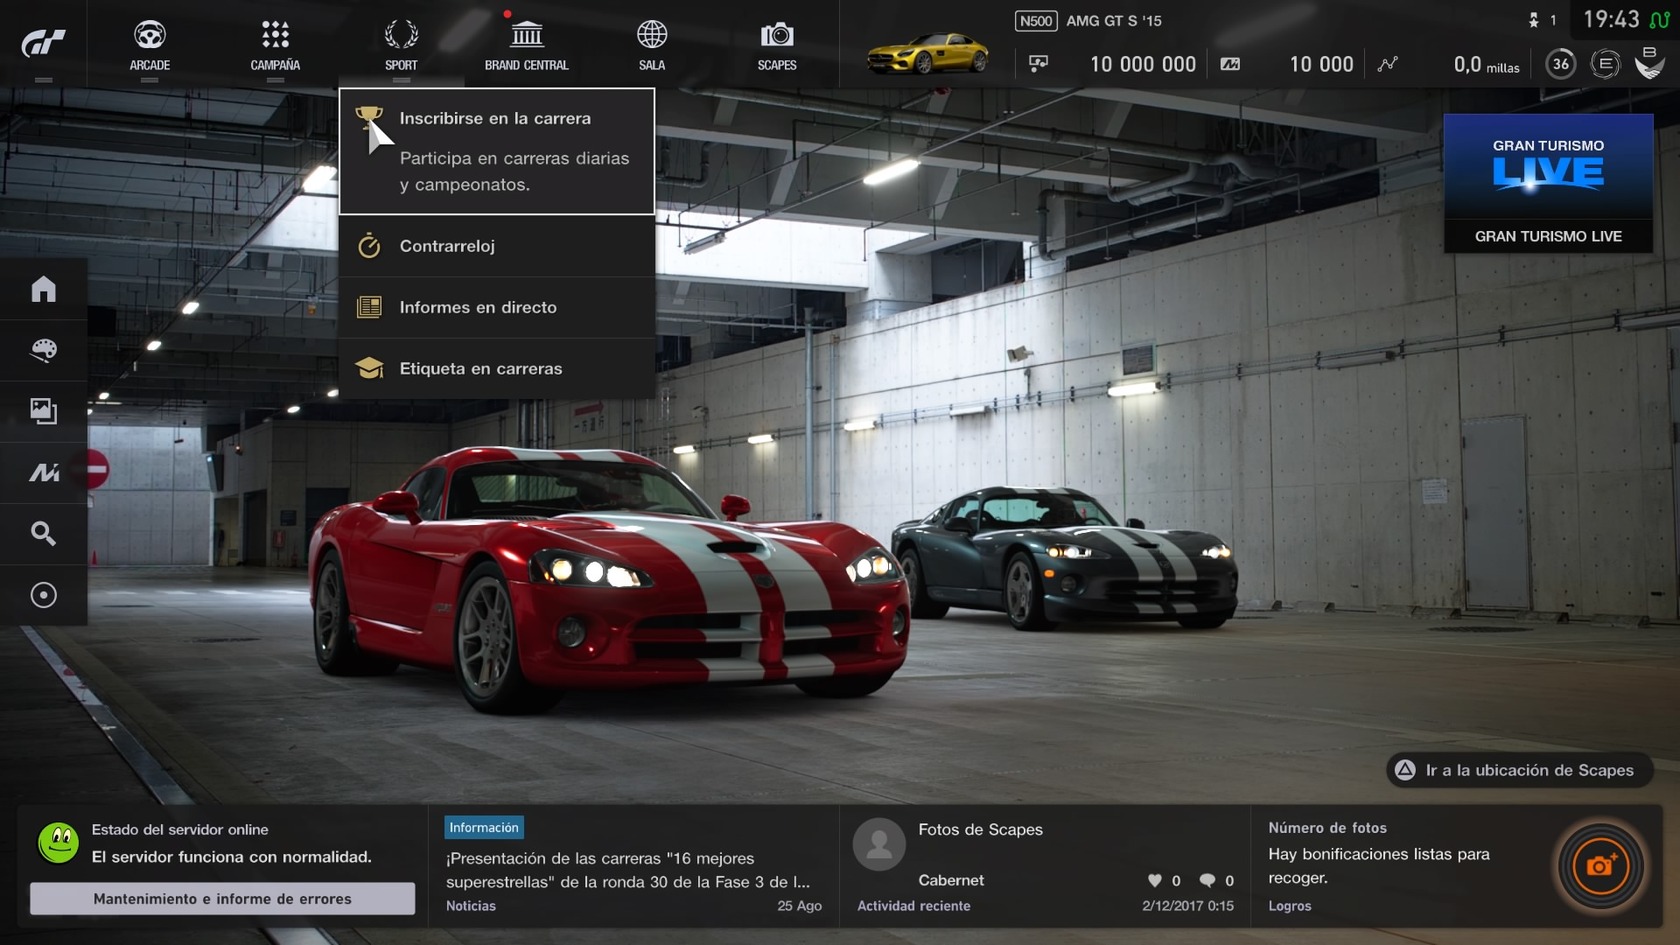Open the Campaña menu
The width and height of the screenshot is (1680, 945).
[275, 45]
